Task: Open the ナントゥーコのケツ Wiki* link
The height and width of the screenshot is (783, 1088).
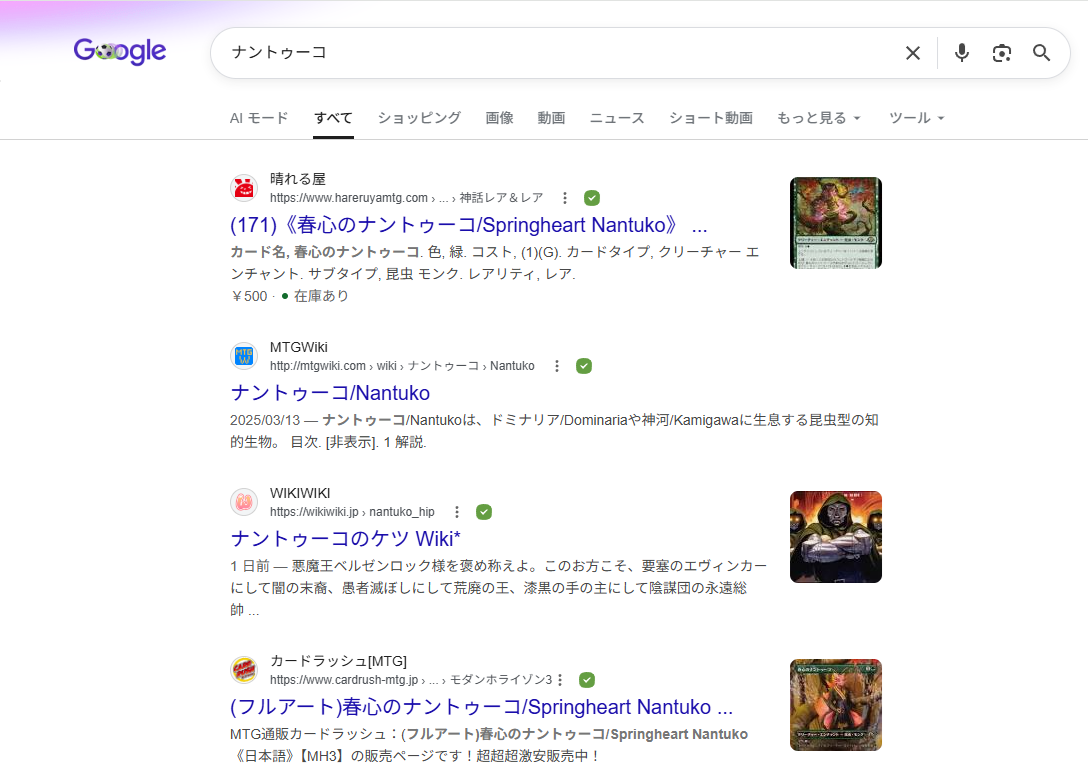Action: 346,539
